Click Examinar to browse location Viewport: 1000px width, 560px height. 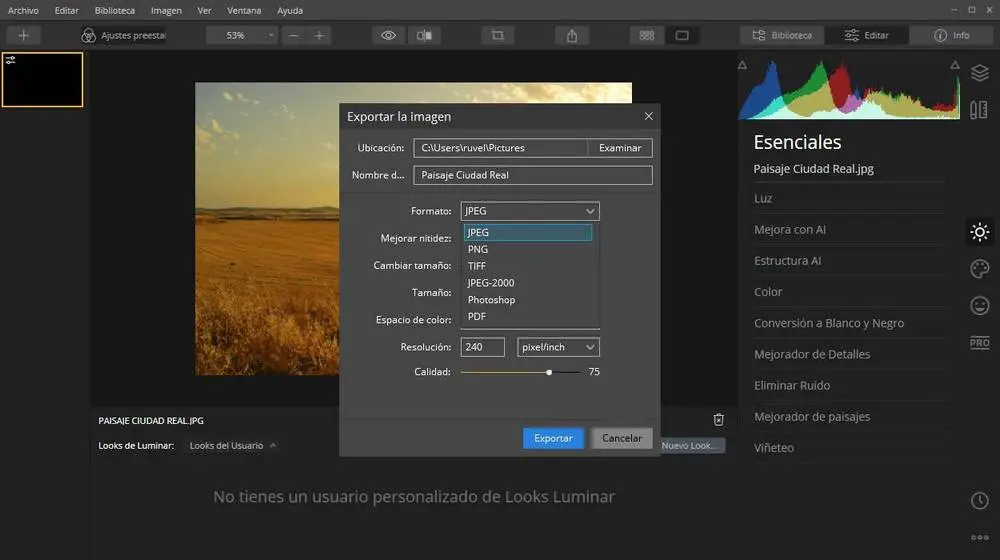[620, 148]
